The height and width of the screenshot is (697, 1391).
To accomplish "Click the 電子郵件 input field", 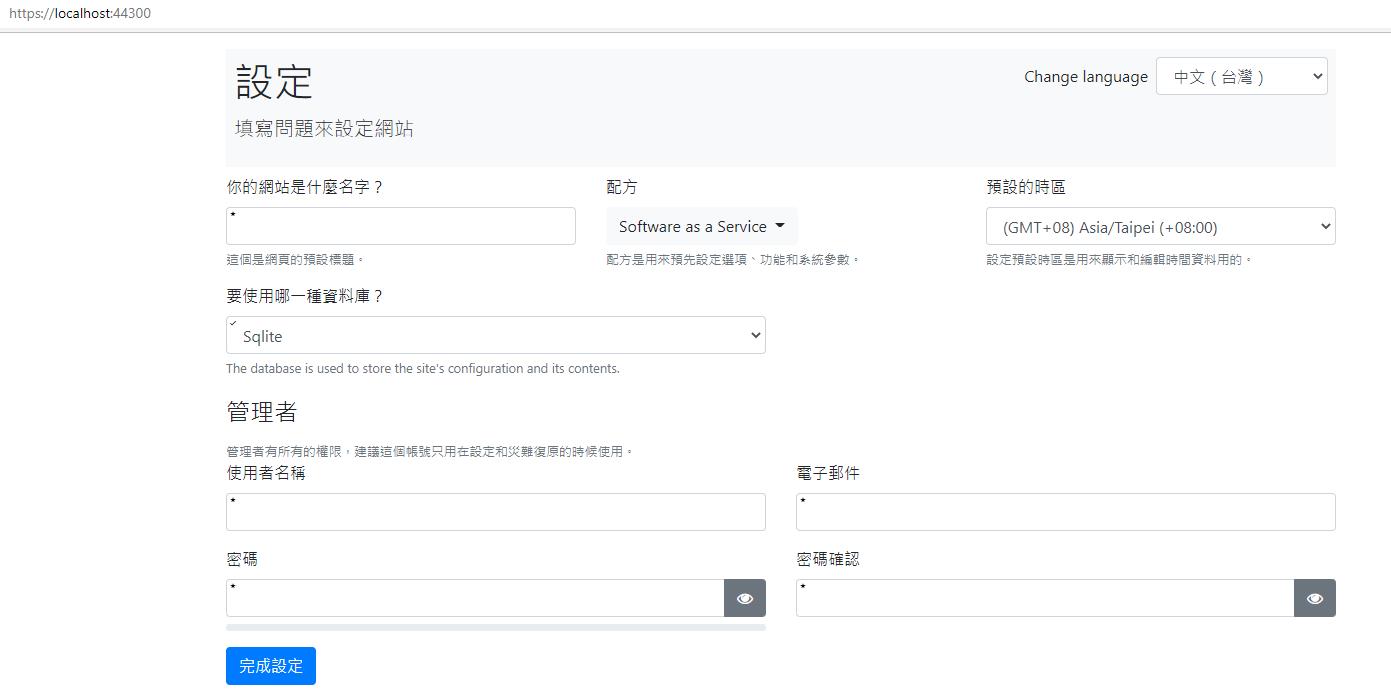I will tap(1066, 512).
